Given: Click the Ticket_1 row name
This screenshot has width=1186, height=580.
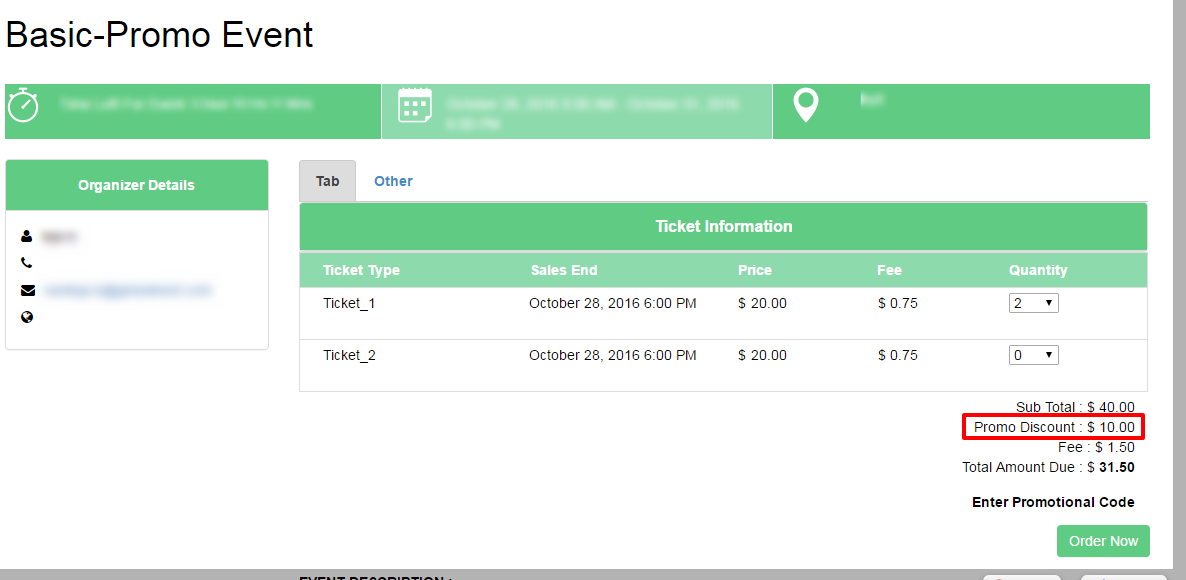Looking at the screenshot, I should click(x=349, y=303).
